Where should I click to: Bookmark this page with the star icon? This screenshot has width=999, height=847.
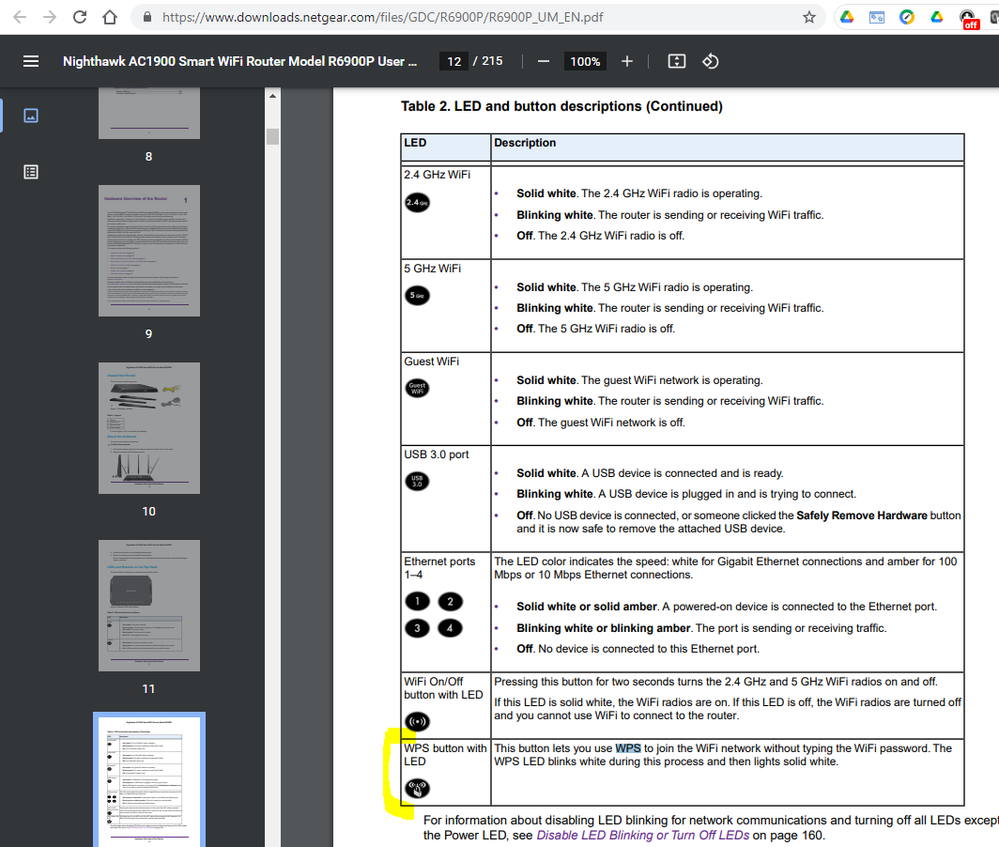[x=809, y=17]
